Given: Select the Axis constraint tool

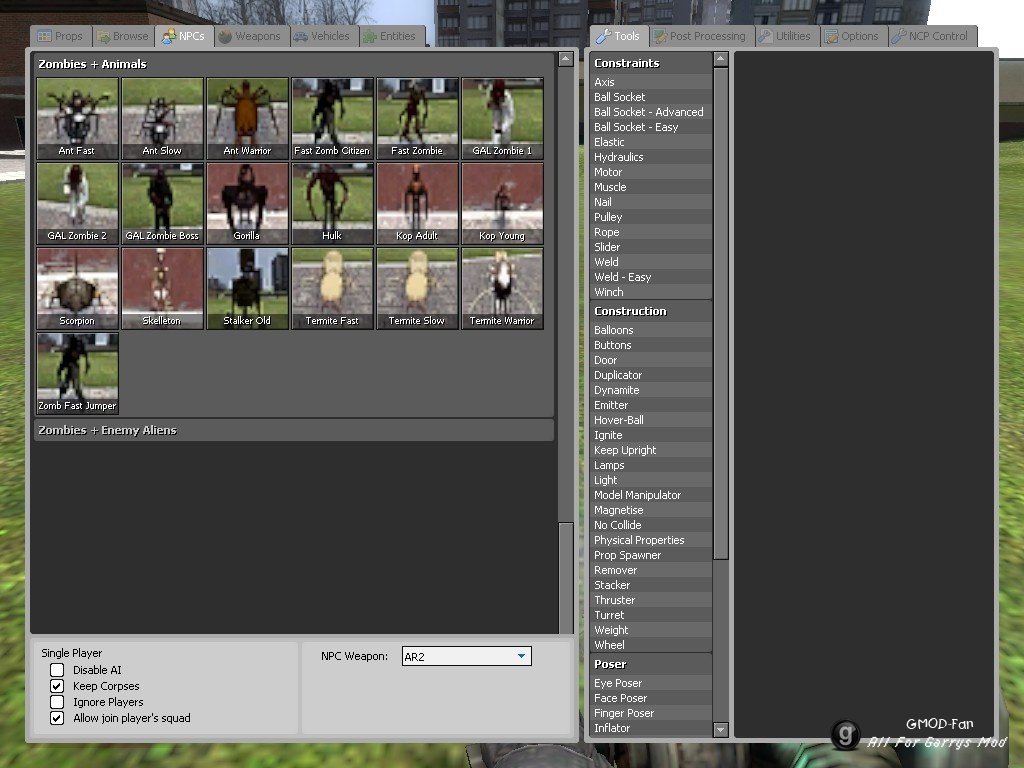Looking at the screenshot, I should (650, 82).
